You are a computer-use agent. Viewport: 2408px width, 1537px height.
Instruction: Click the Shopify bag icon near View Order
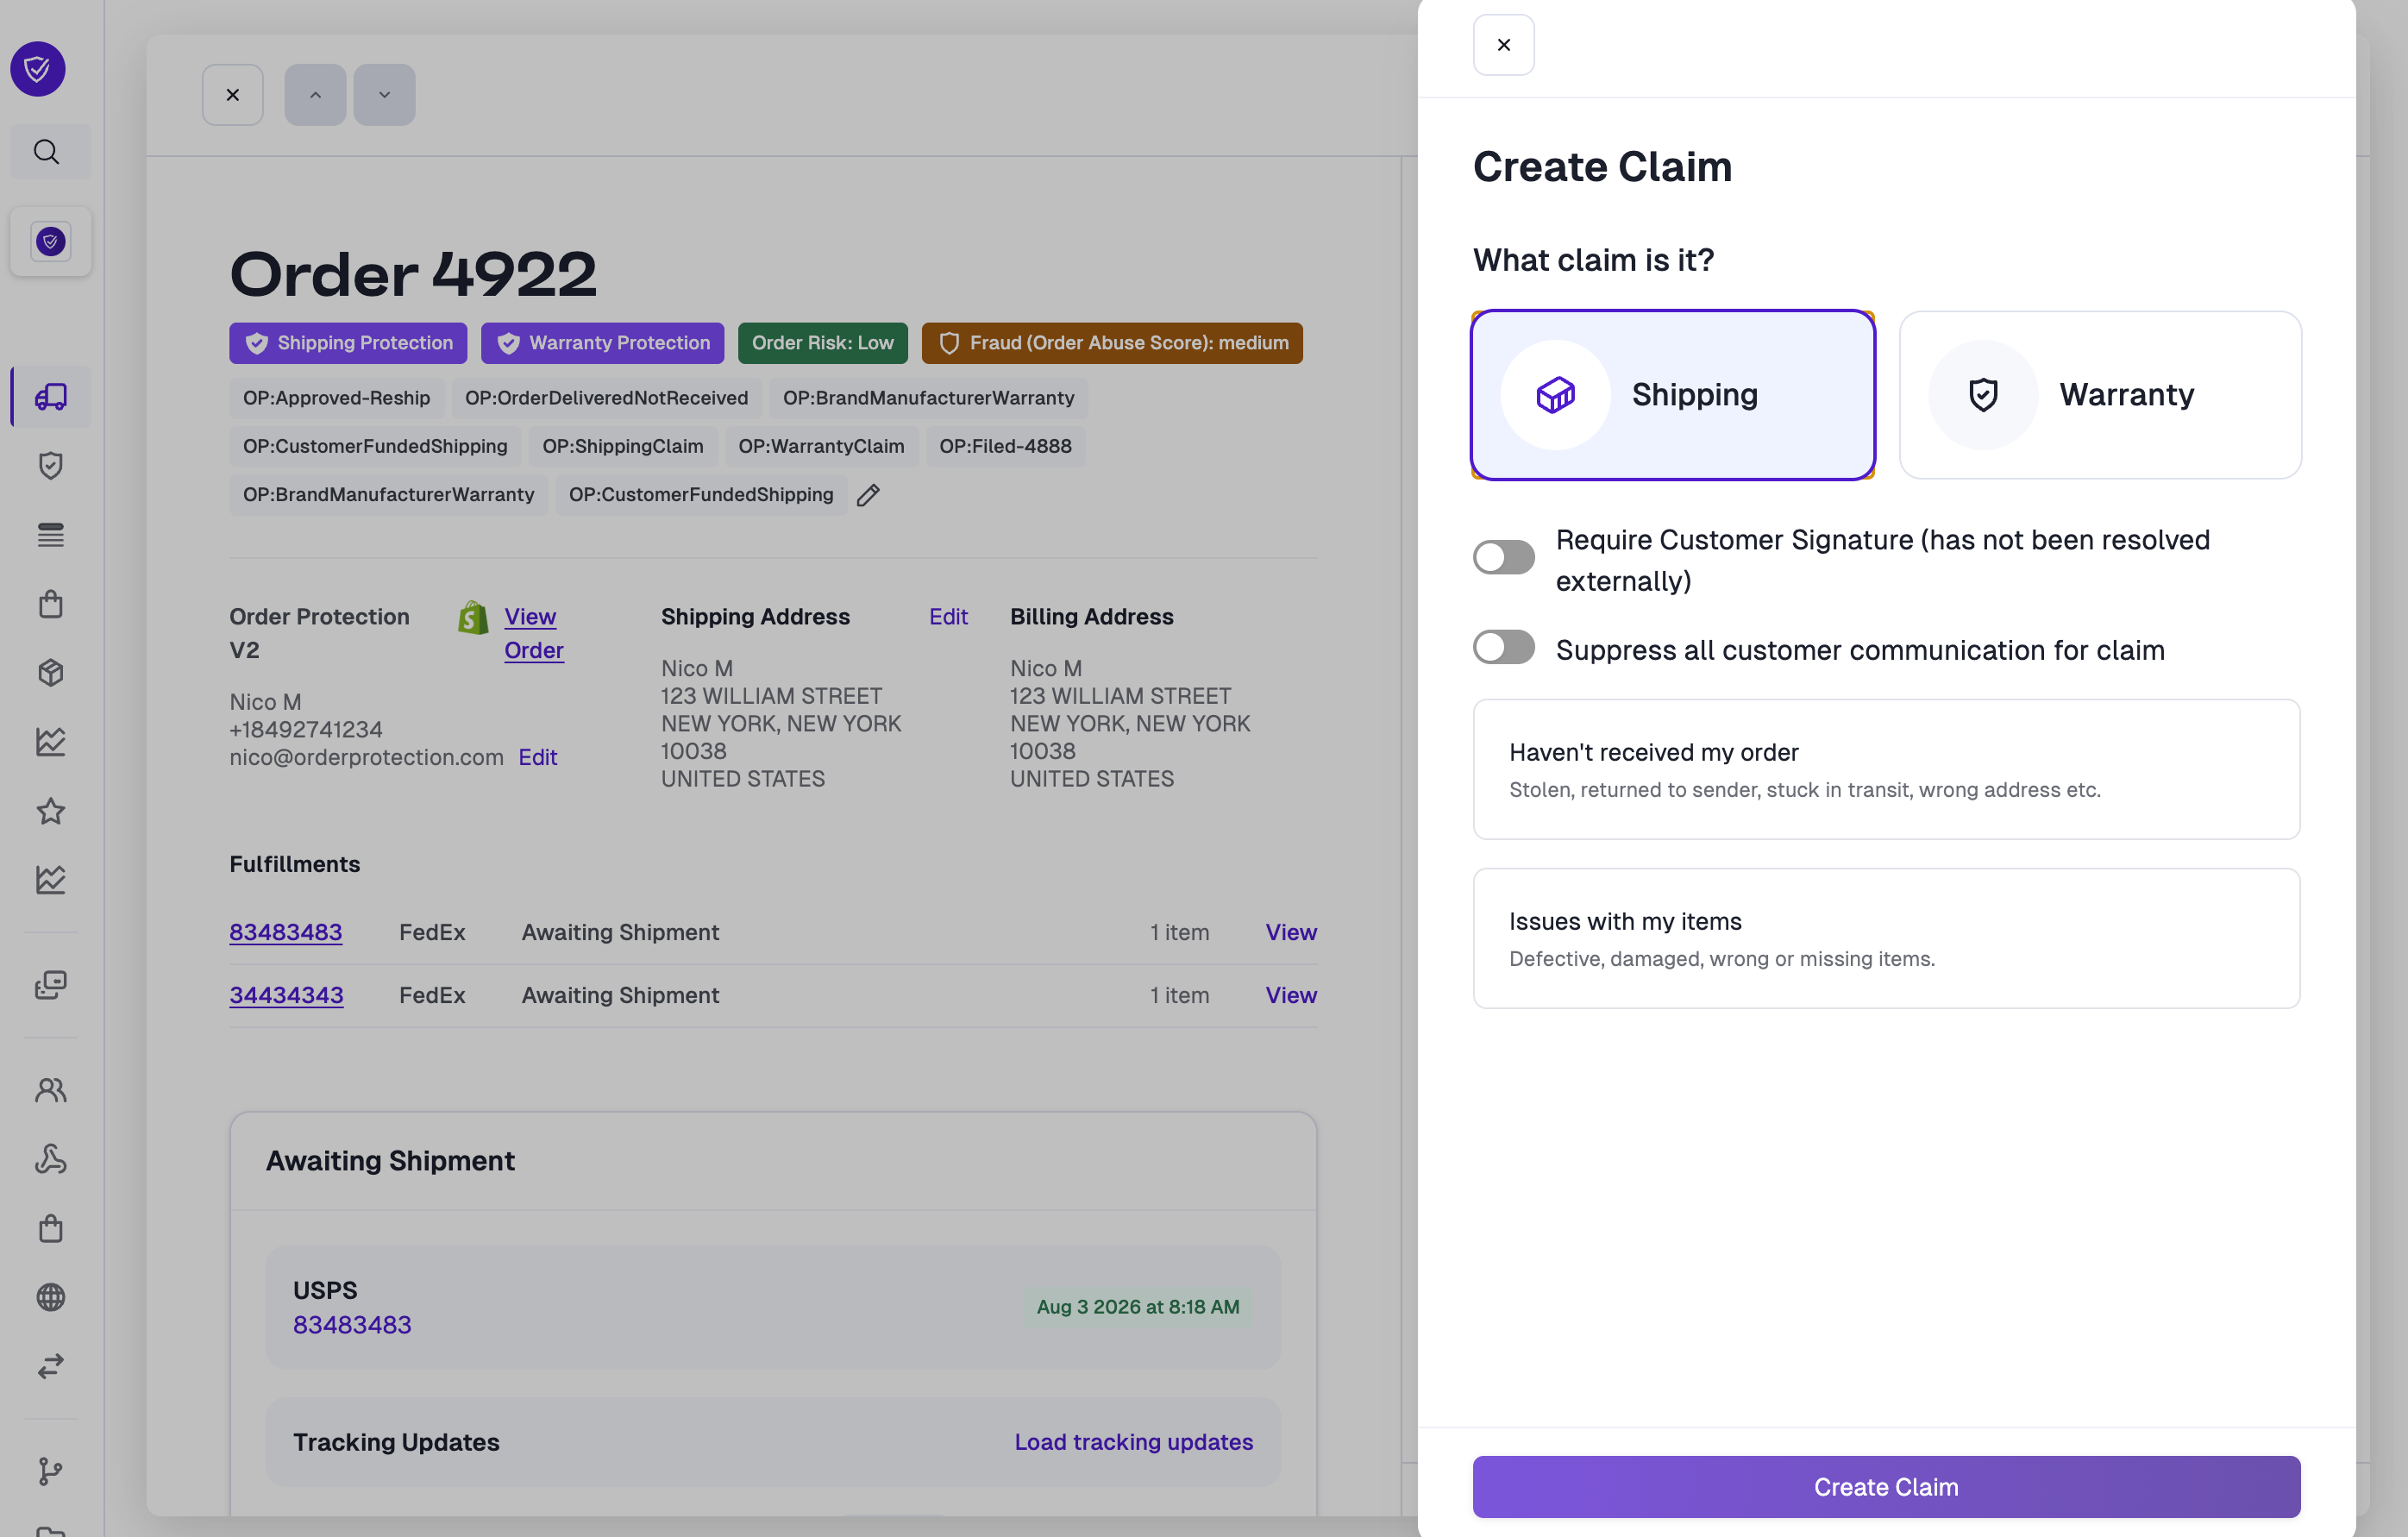pos(473,618)
